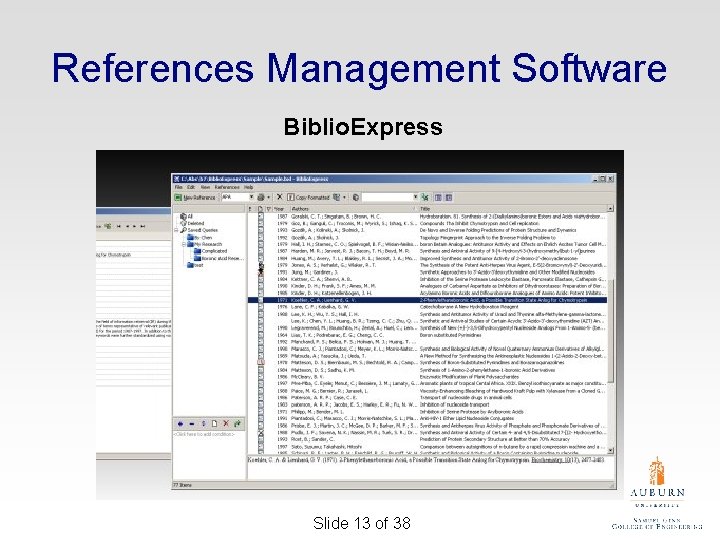Click the vertical scrollbar thumb of reference list
Image resolution: width=720 pixels, height=540 pixels.
(611, 330)
